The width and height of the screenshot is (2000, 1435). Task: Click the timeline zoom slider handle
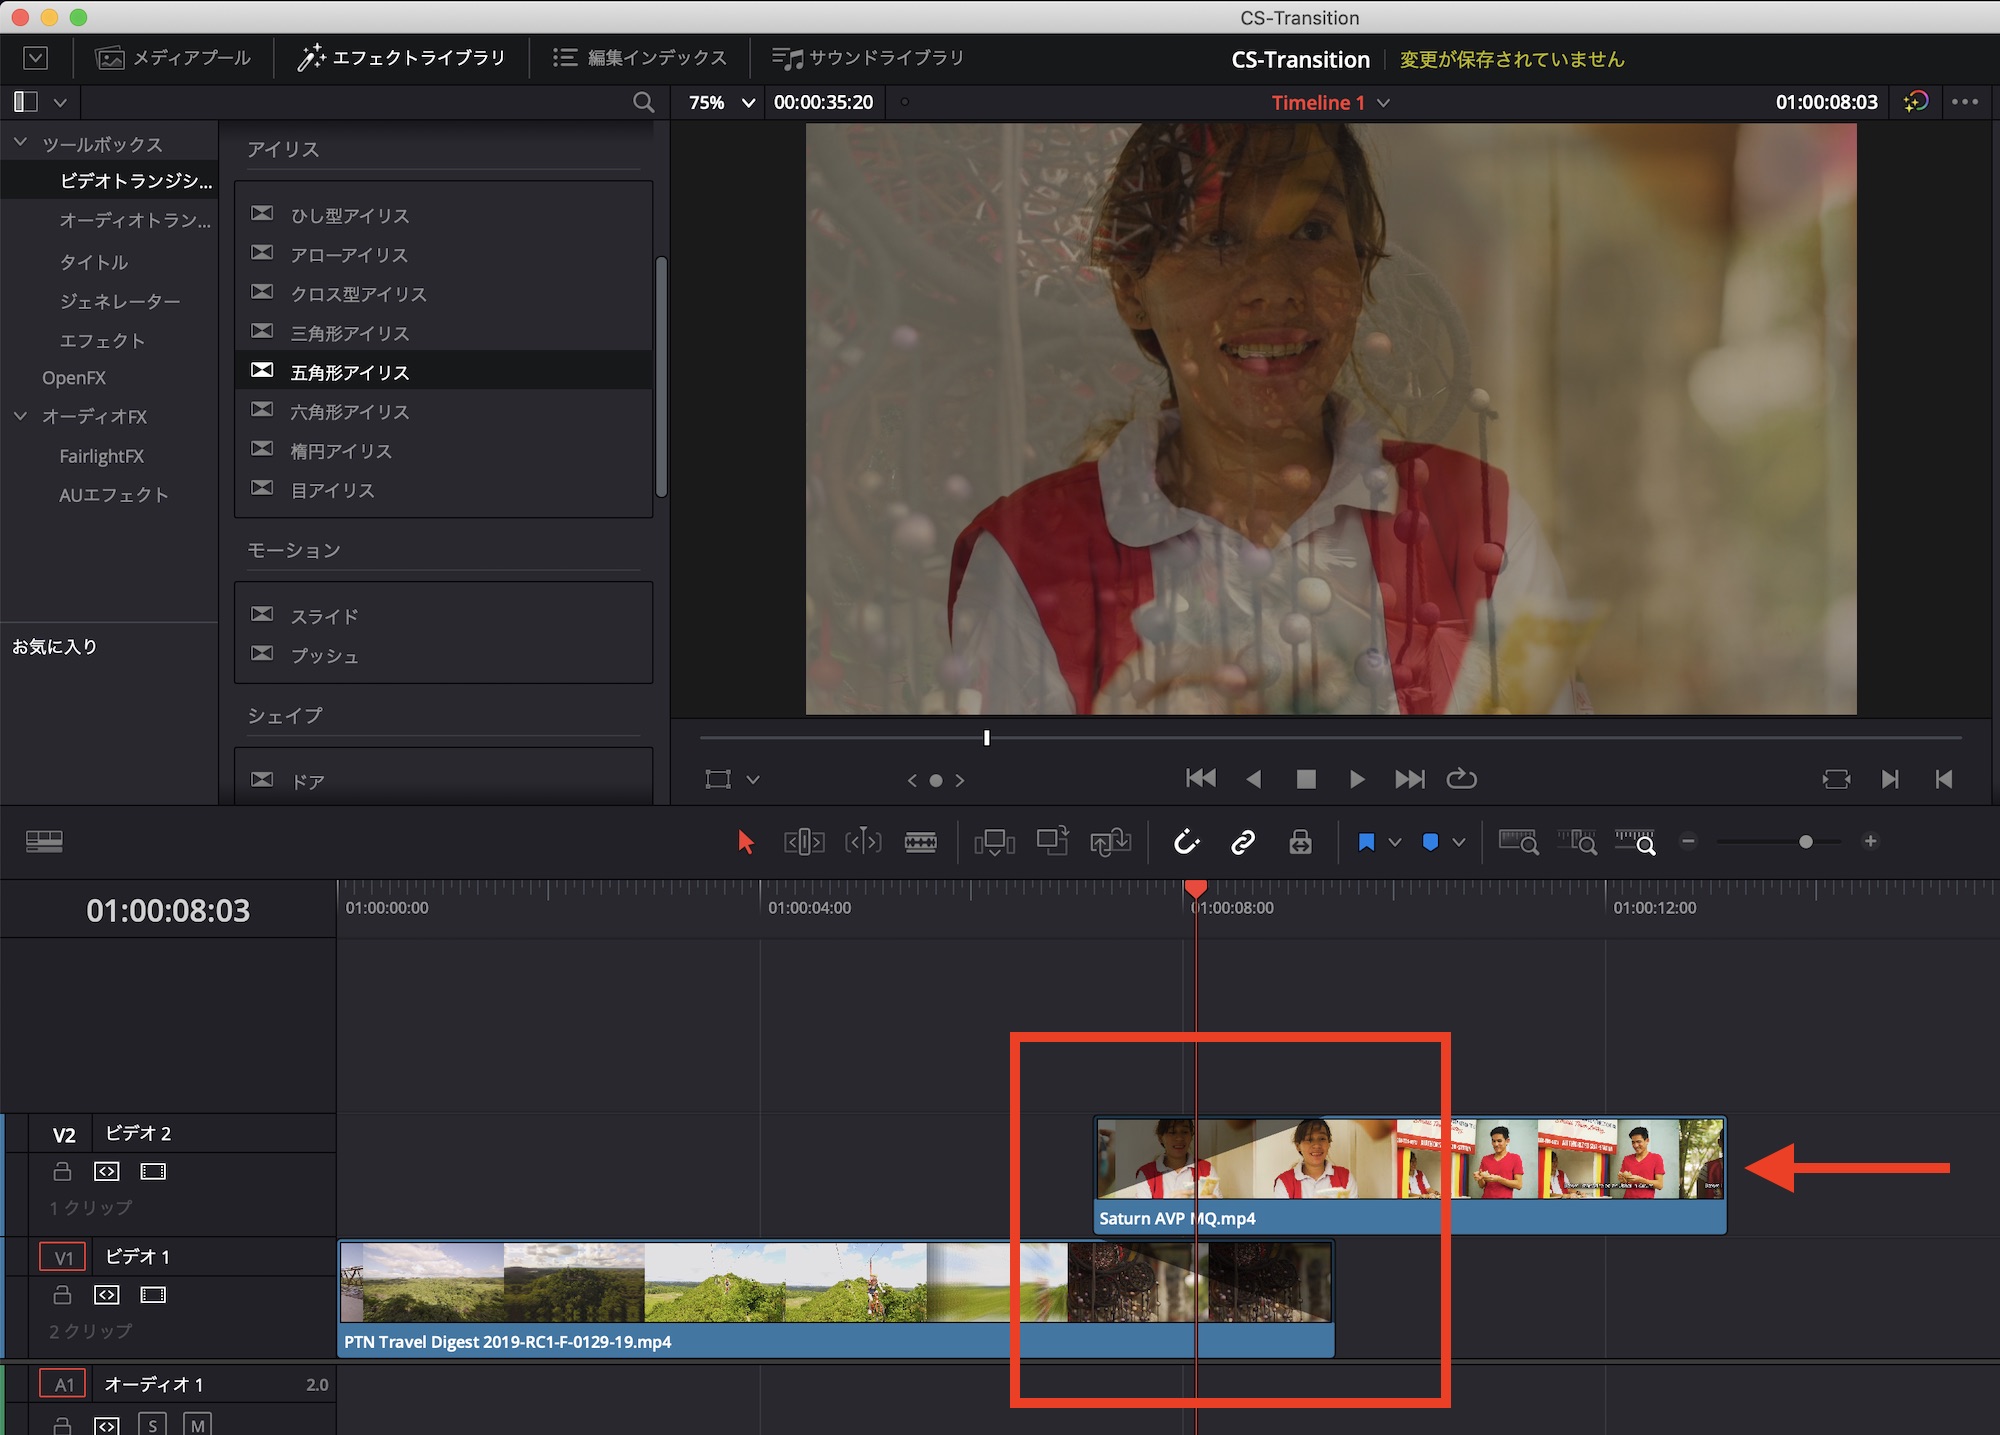tap(1805, 842)
